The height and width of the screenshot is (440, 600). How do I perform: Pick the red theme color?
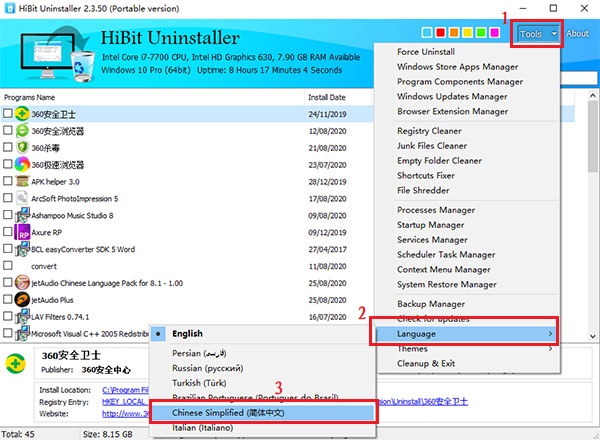[440, 33]
